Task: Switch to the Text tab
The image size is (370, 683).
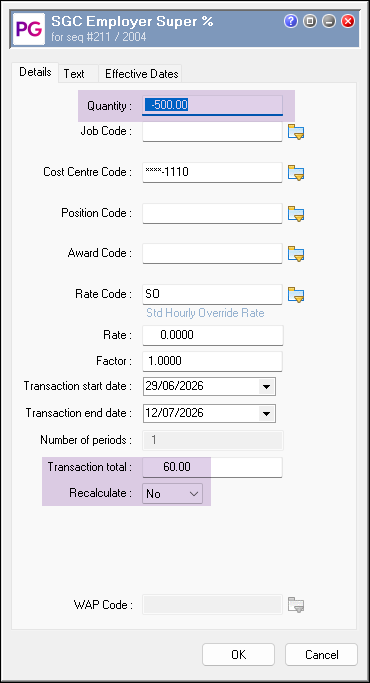Action: [74, 74]
